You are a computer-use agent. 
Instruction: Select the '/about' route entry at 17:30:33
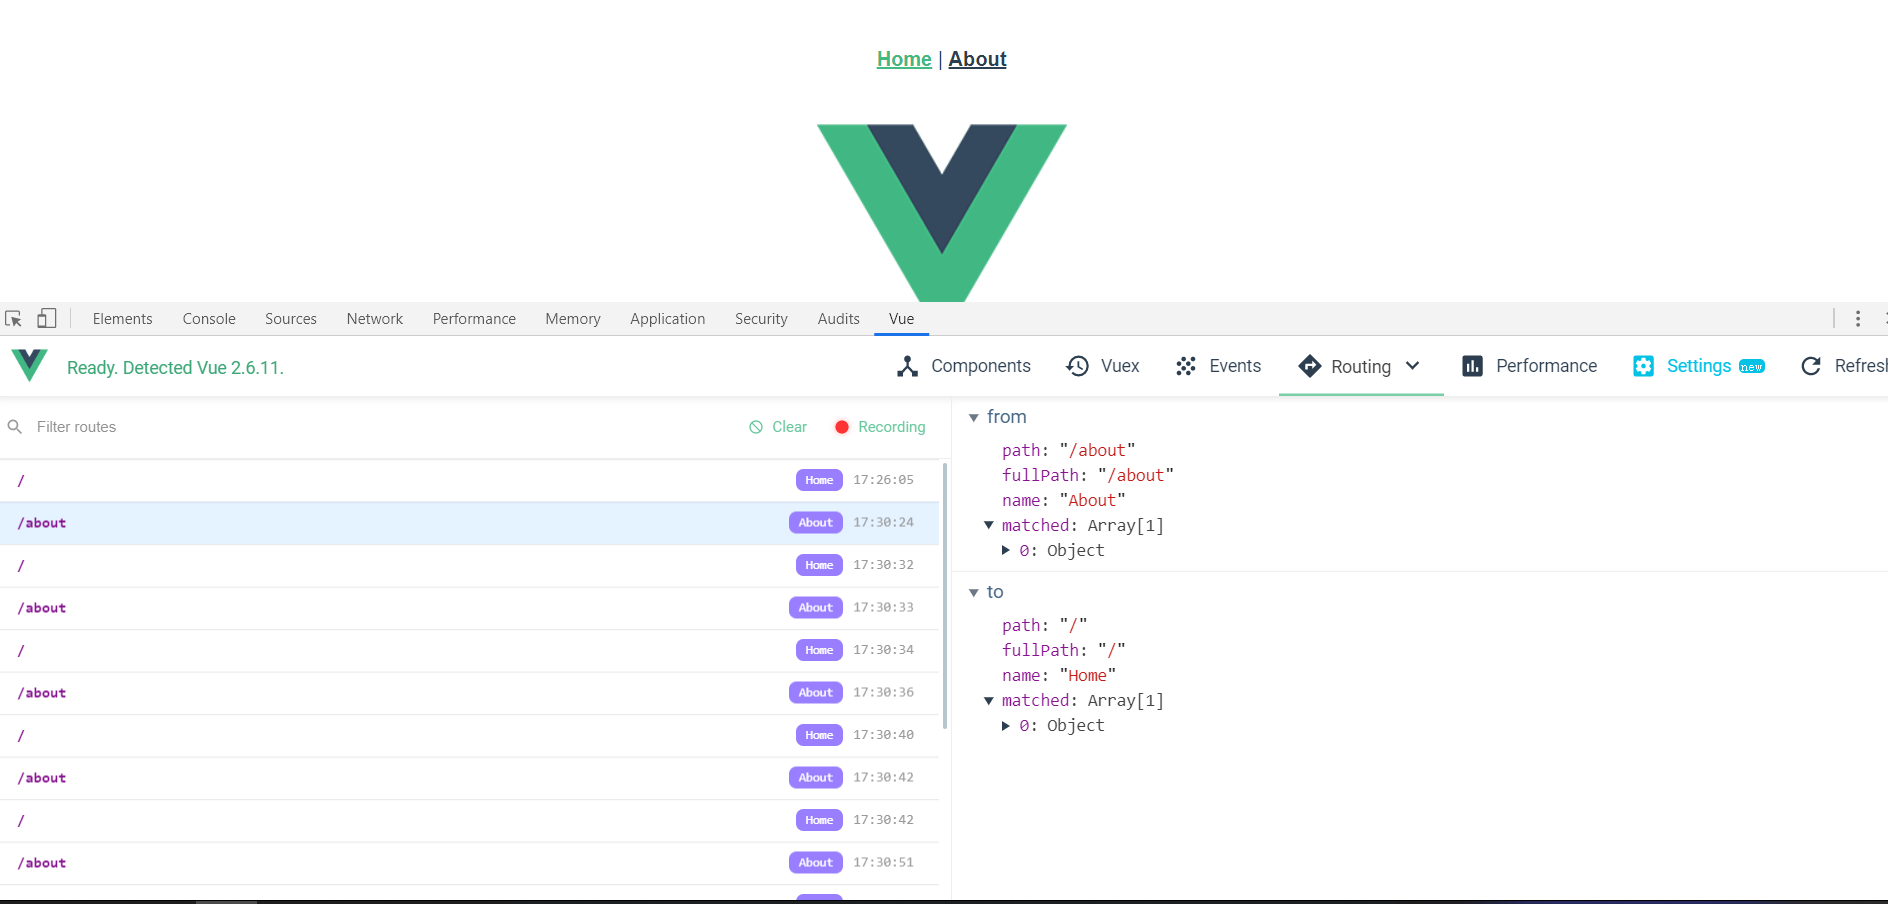tap(469, 608)
